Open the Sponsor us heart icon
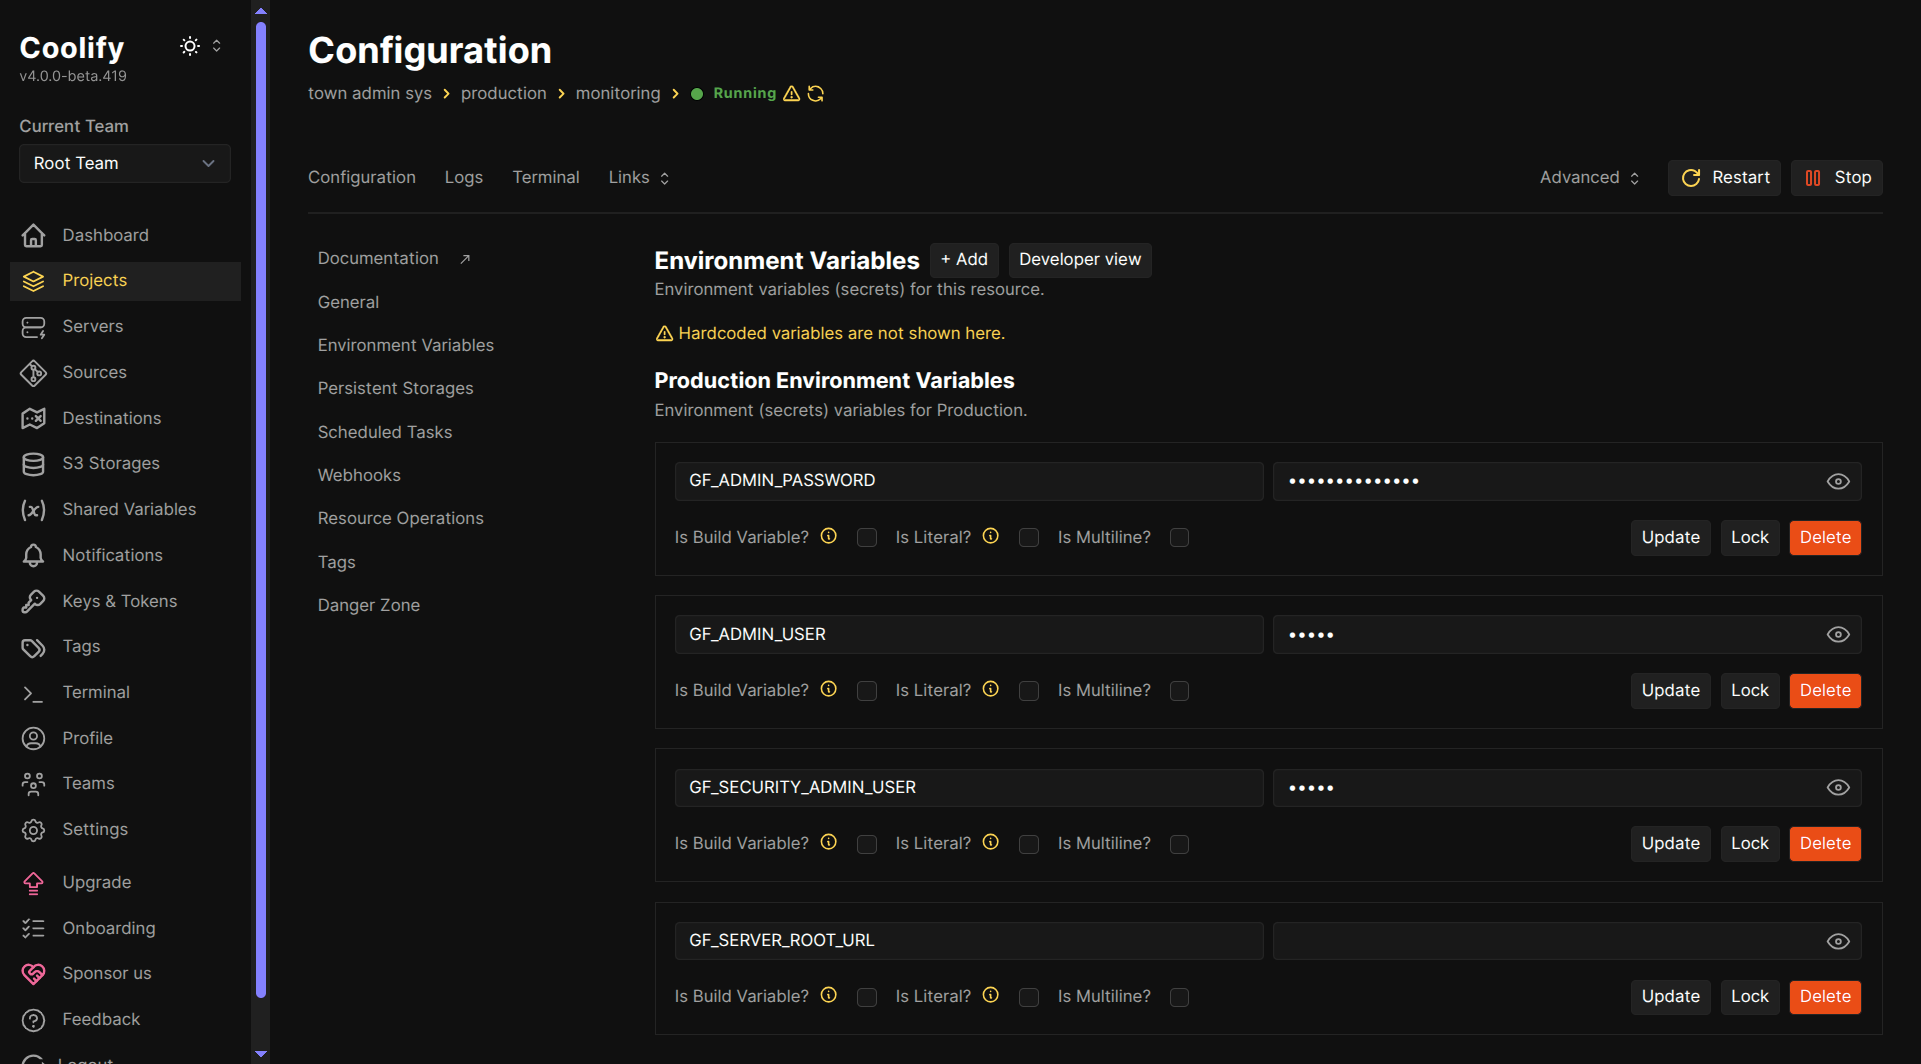The height and width of the screenshot is (1064, 1921). click(x=33, y=973)
